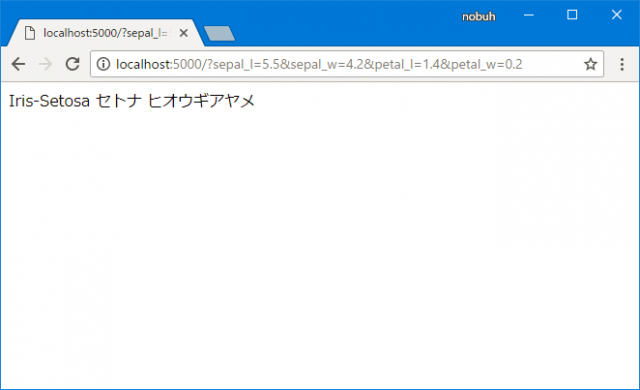Click the petal_w=0.2 part of the URL

coord(487,64)
